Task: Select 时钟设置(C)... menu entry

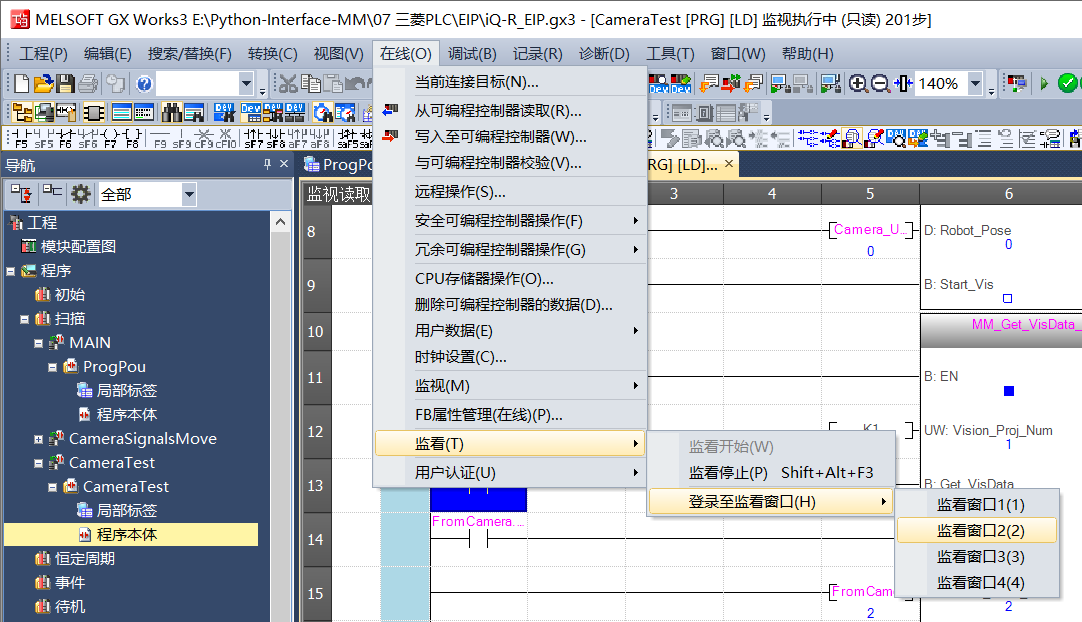Action: pos(510,357)
